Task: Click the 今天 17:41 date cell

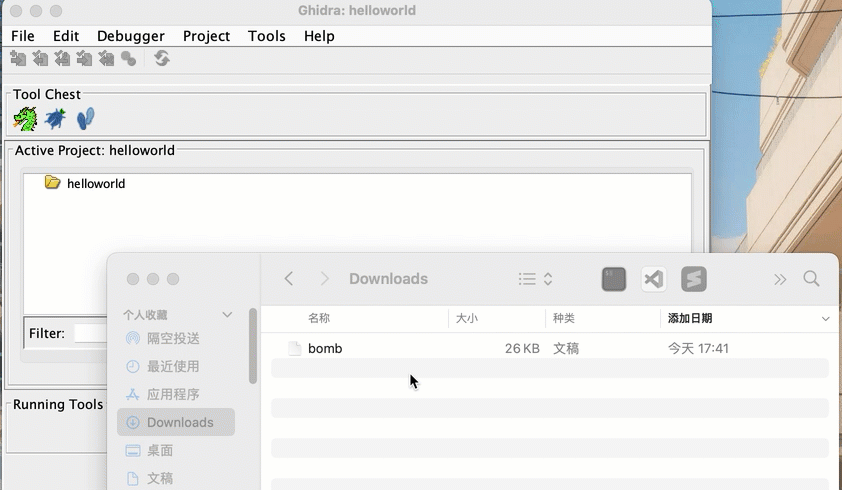Action: click(698, 348)
